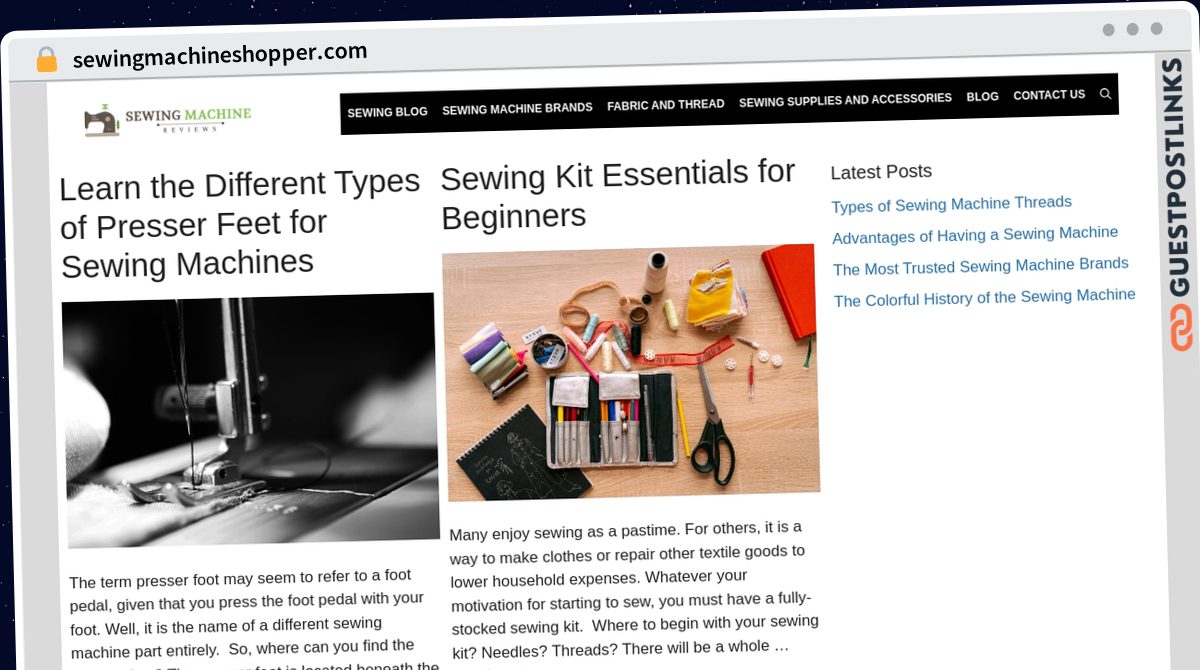The image size is (1200, 670).
Task: Select Fabric and Thread in navigation
Action: (x=665, y=104)
